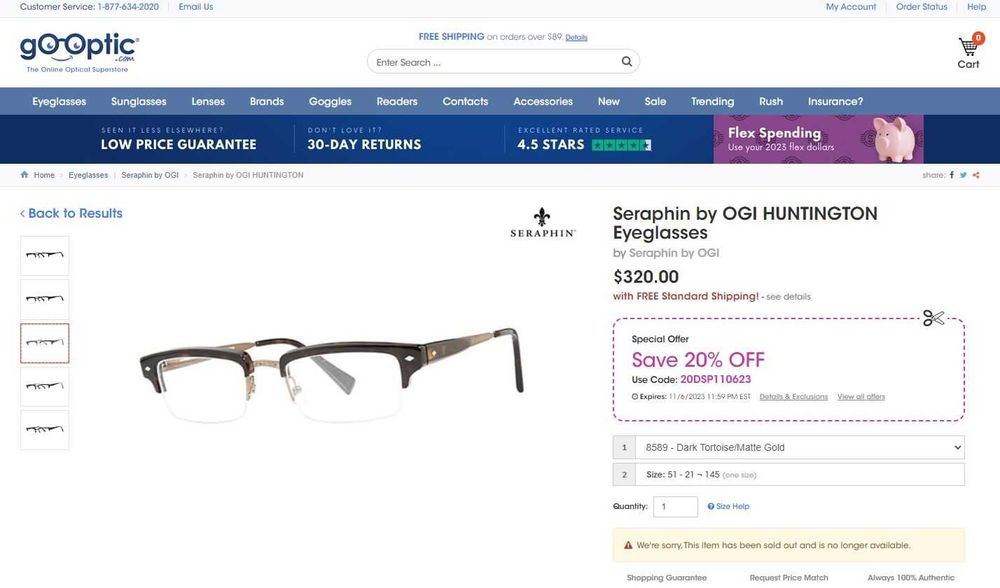Click the Seraphin brand logo
1000x588 pixels.
pyautogui.click(x=543, y=223)
